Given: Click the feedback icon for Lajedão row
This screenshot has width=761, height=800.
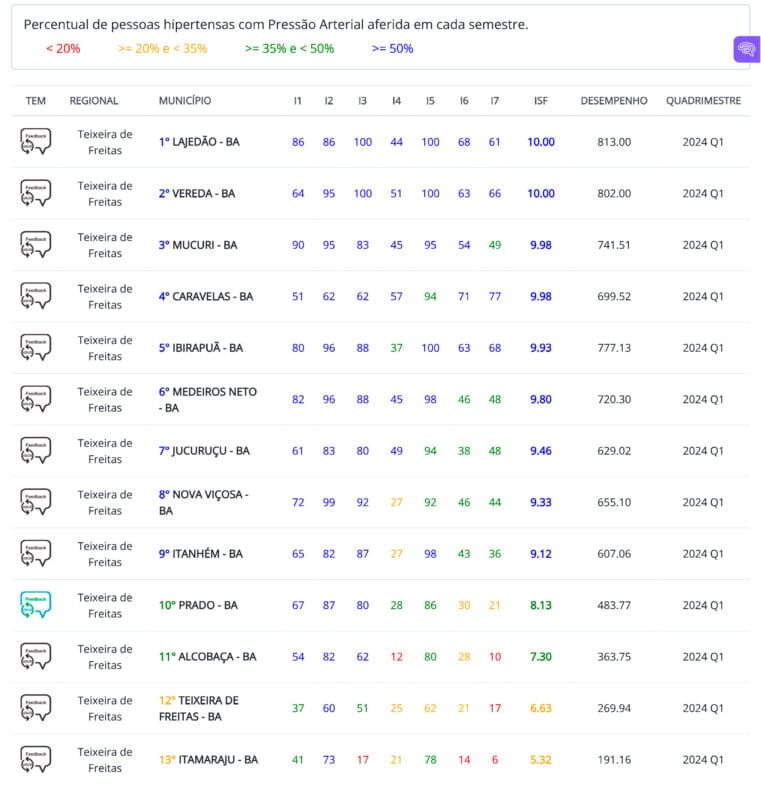Looking at the screenshot, I should (35, 142).
